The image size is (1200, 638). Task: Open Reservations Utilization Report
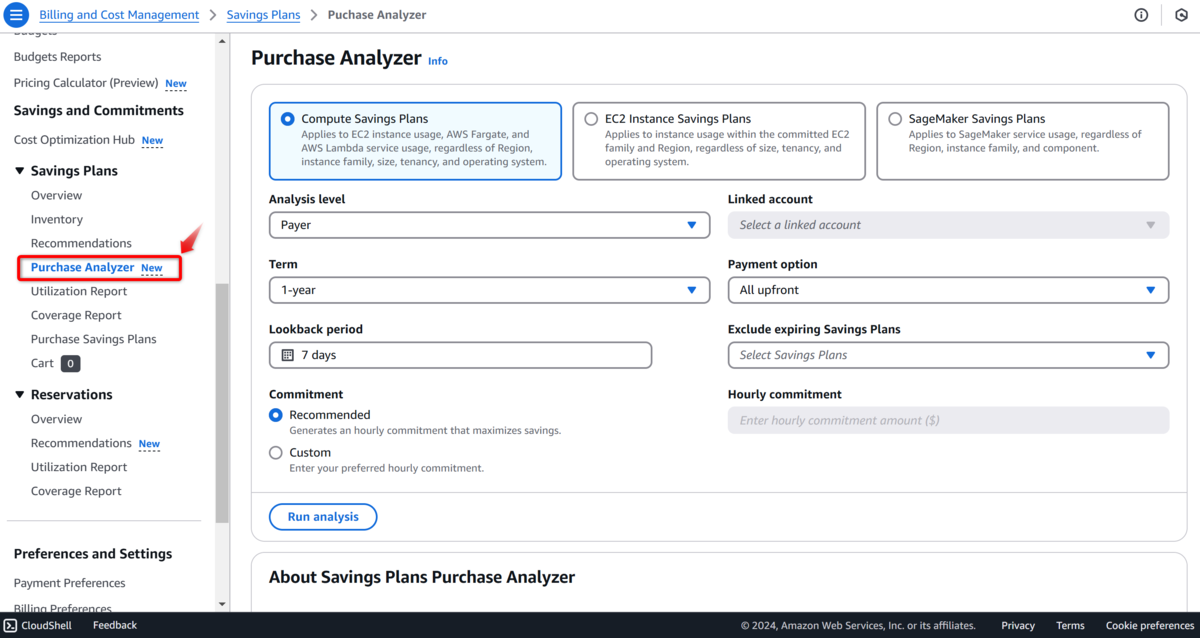[79, 467]
